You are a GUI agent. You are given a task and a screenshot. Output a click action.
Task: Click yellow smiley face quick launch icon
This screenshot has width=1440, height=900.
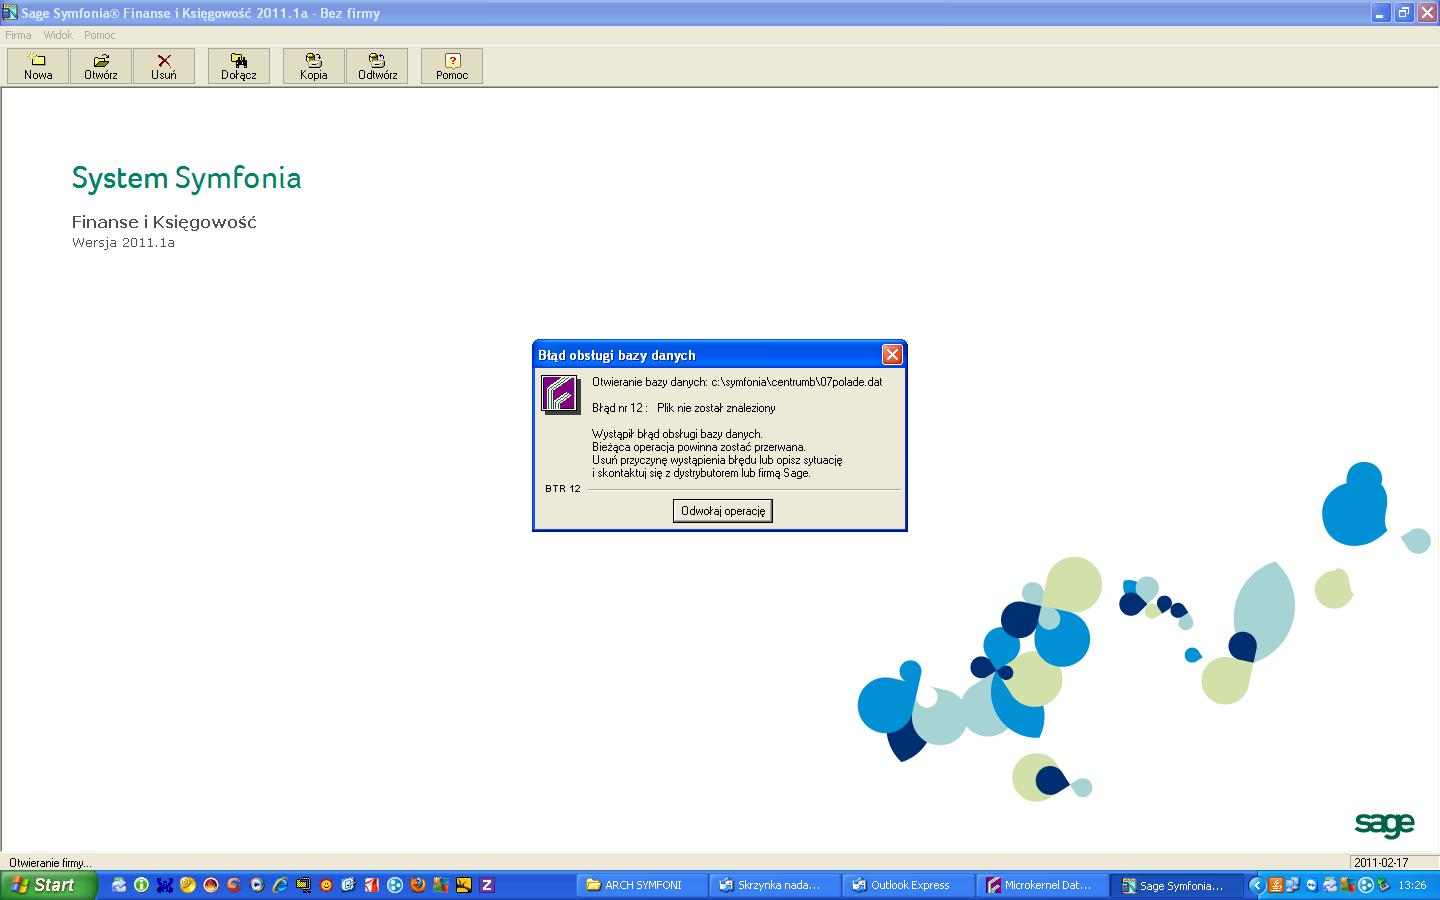[x=326, y=885]
